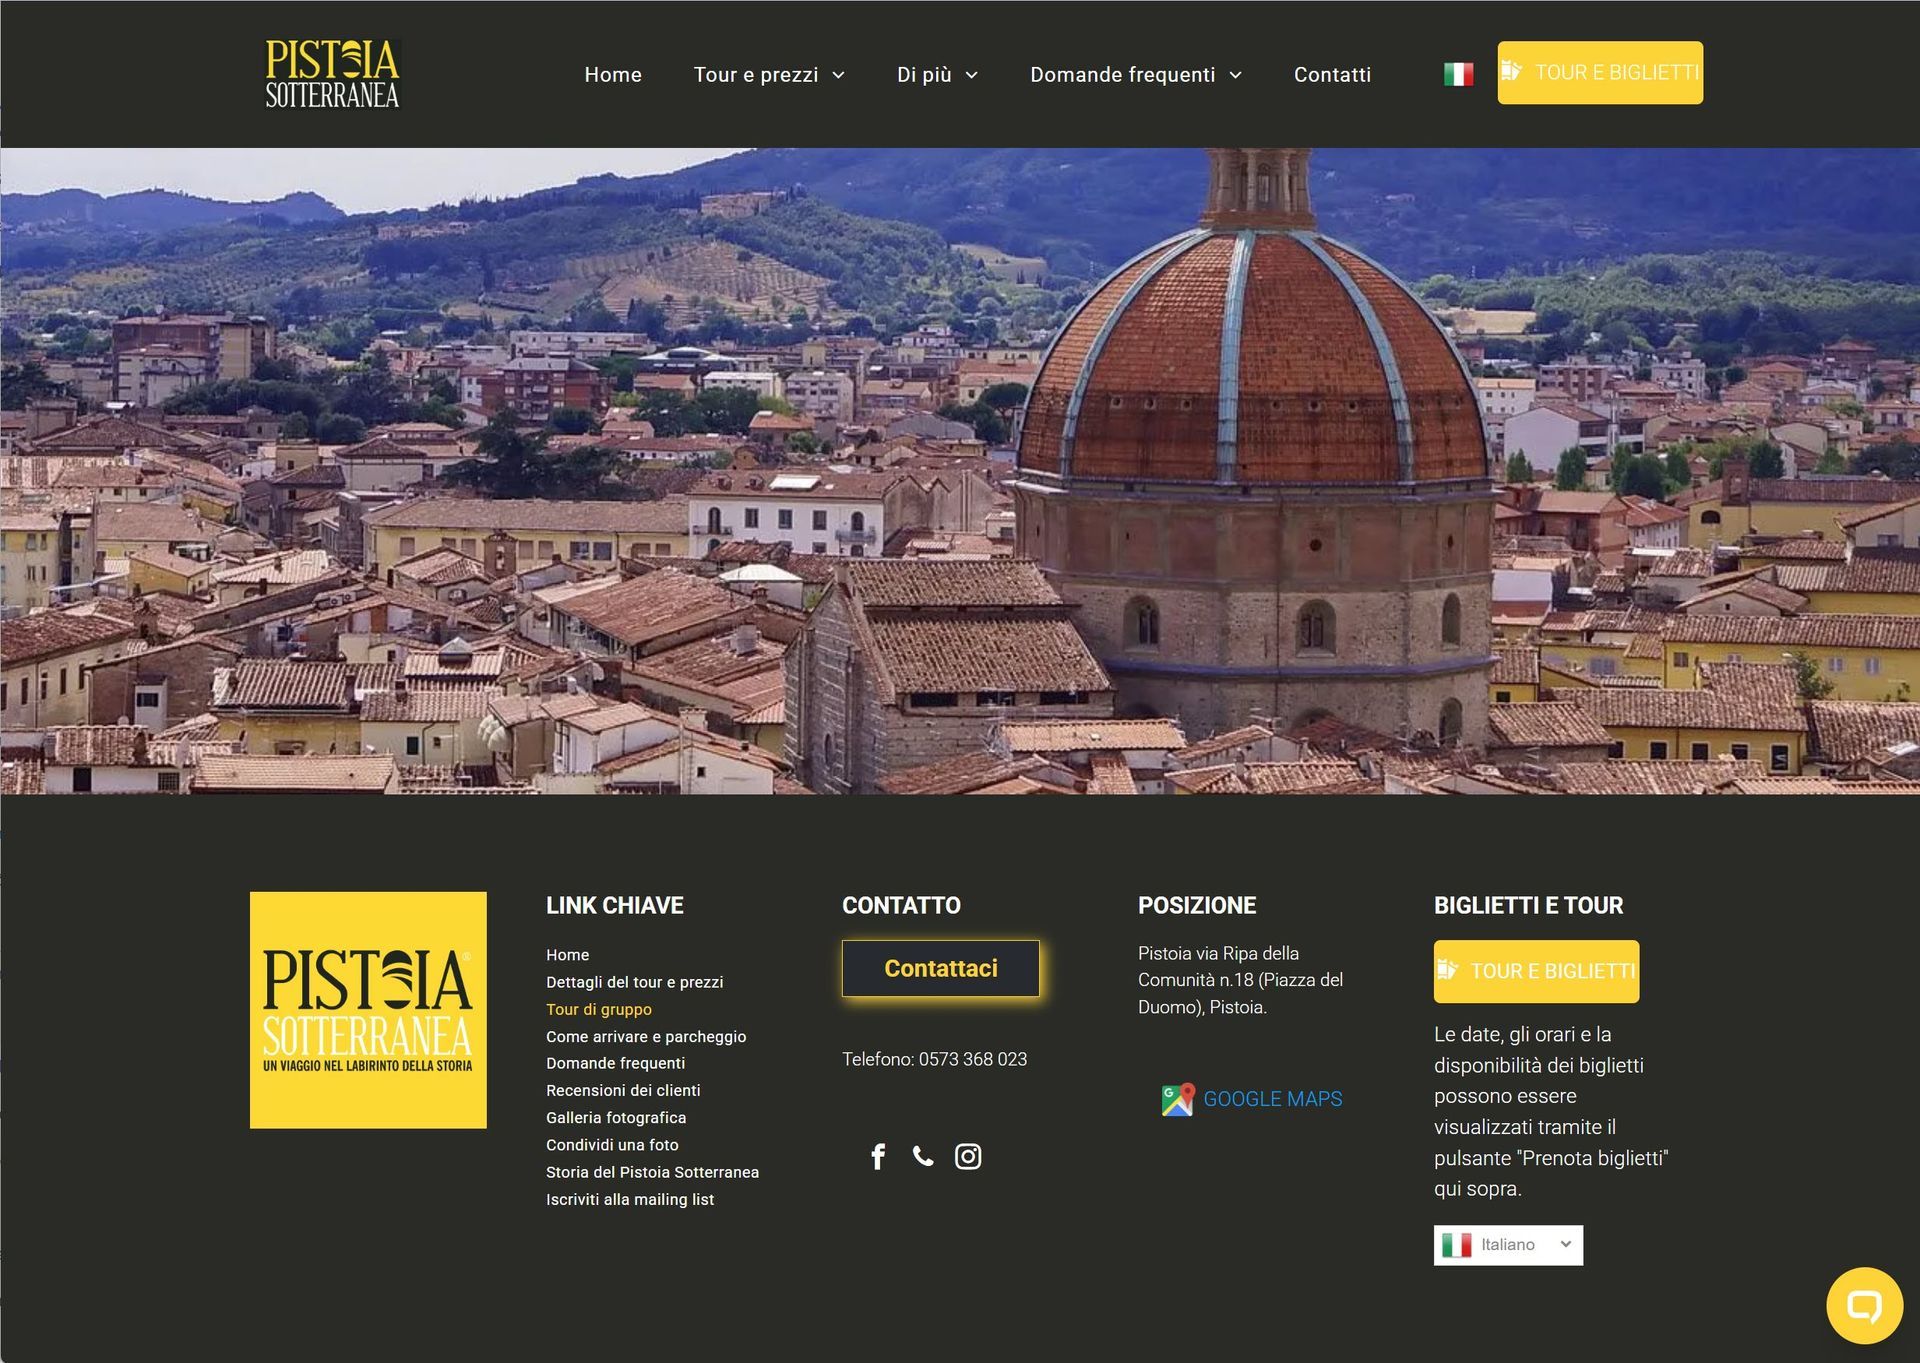This screenshot has width=1920, height=1363.
Task: Open the Tour di gruppo link
Action: [x=599, y=1009]
